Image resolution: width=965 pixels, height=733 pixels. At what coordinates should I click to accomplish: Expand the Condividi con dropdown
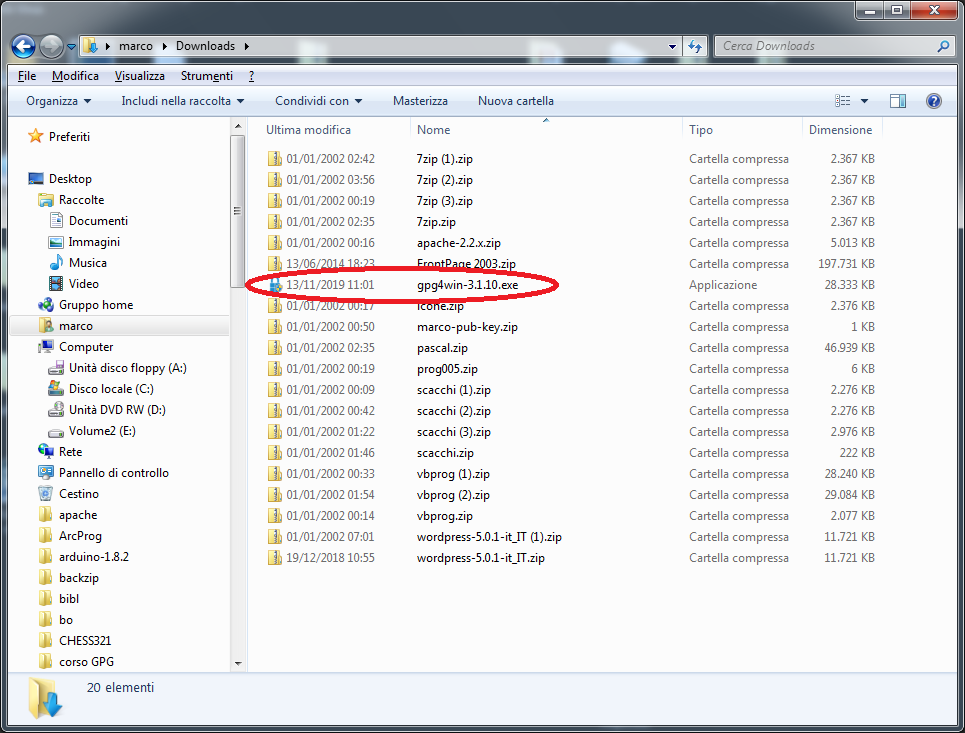click(x=318, y=101)
